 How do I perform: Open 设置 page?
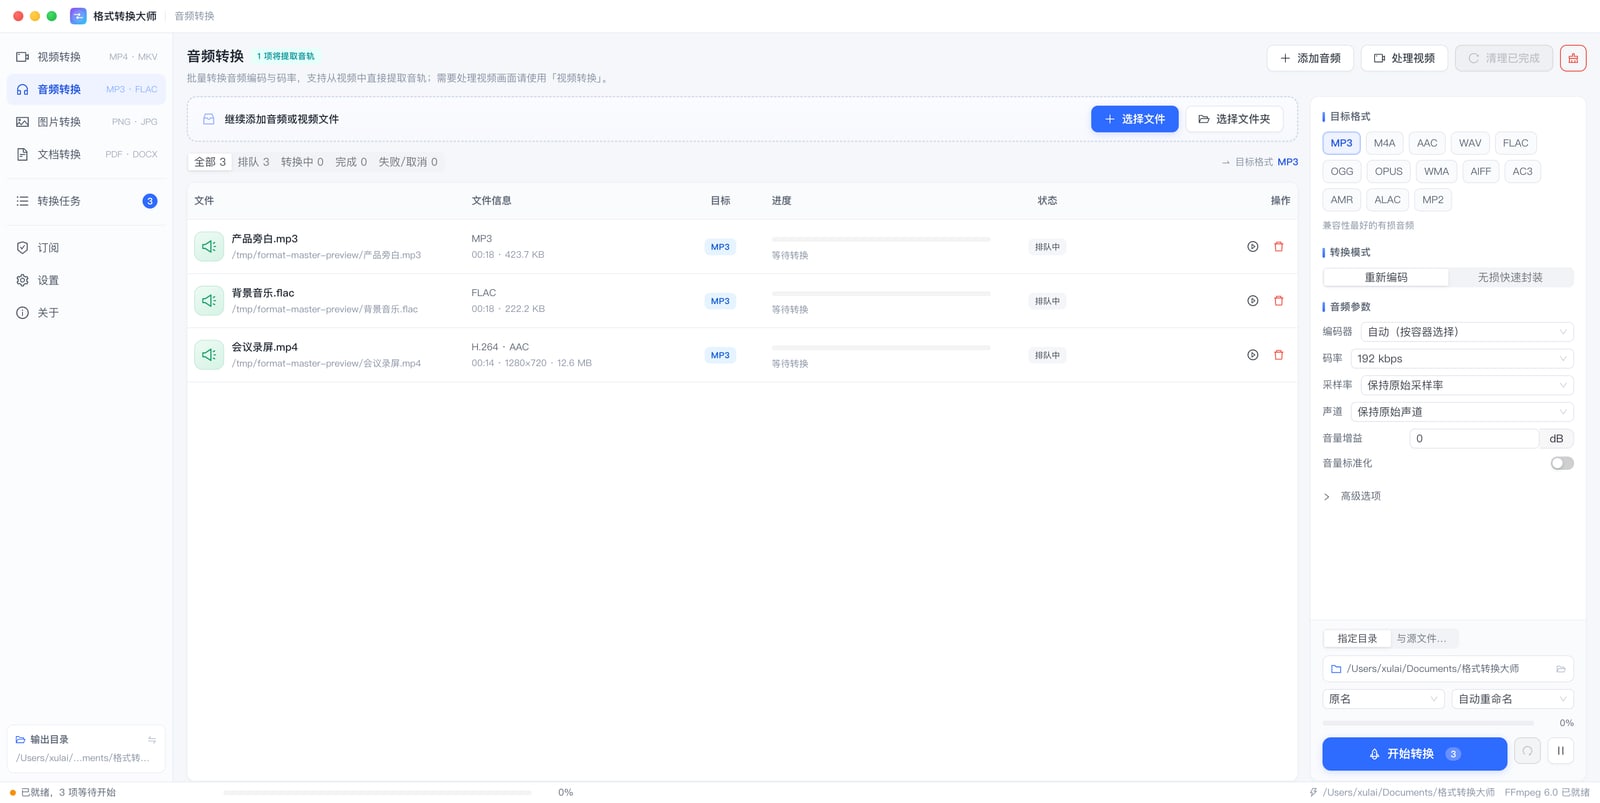pos(86,280)
